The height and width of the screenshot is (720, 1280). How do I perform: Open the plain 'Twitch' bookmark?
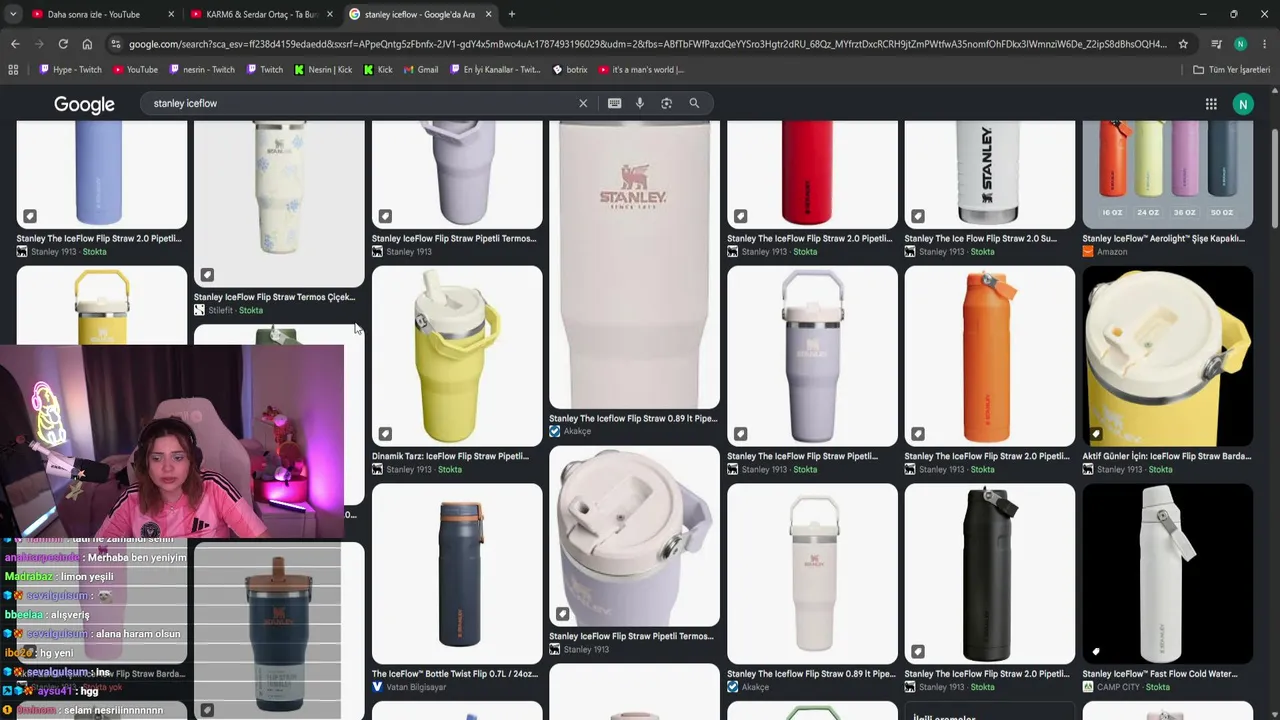click(264, 70)
